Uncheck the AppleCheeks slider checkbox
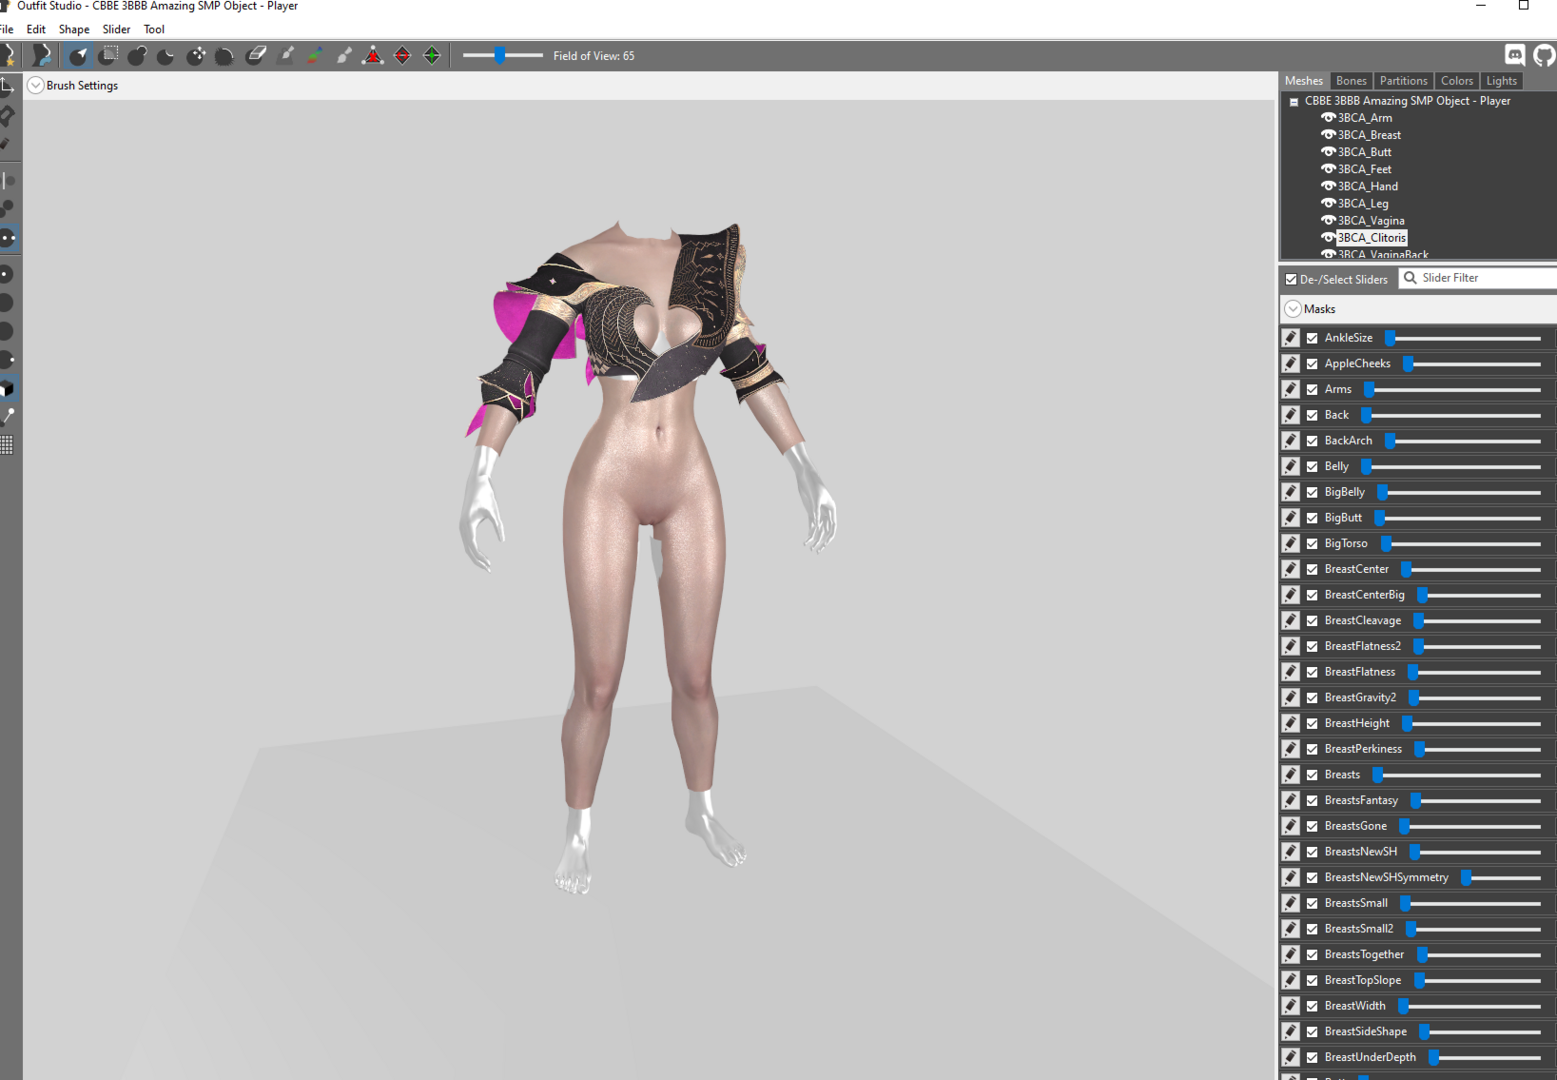This screenshot has width=1557, height=1080. coord(1312,364)
